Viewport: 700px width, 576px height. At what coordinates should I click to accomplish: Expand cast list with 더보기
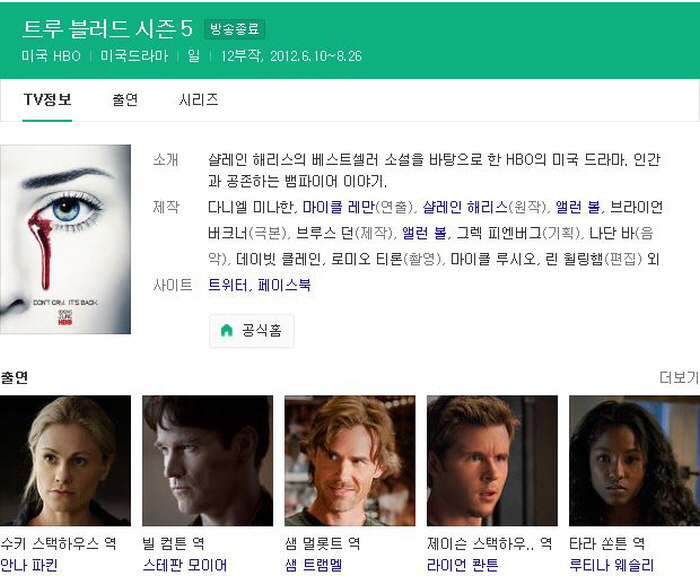679,378
